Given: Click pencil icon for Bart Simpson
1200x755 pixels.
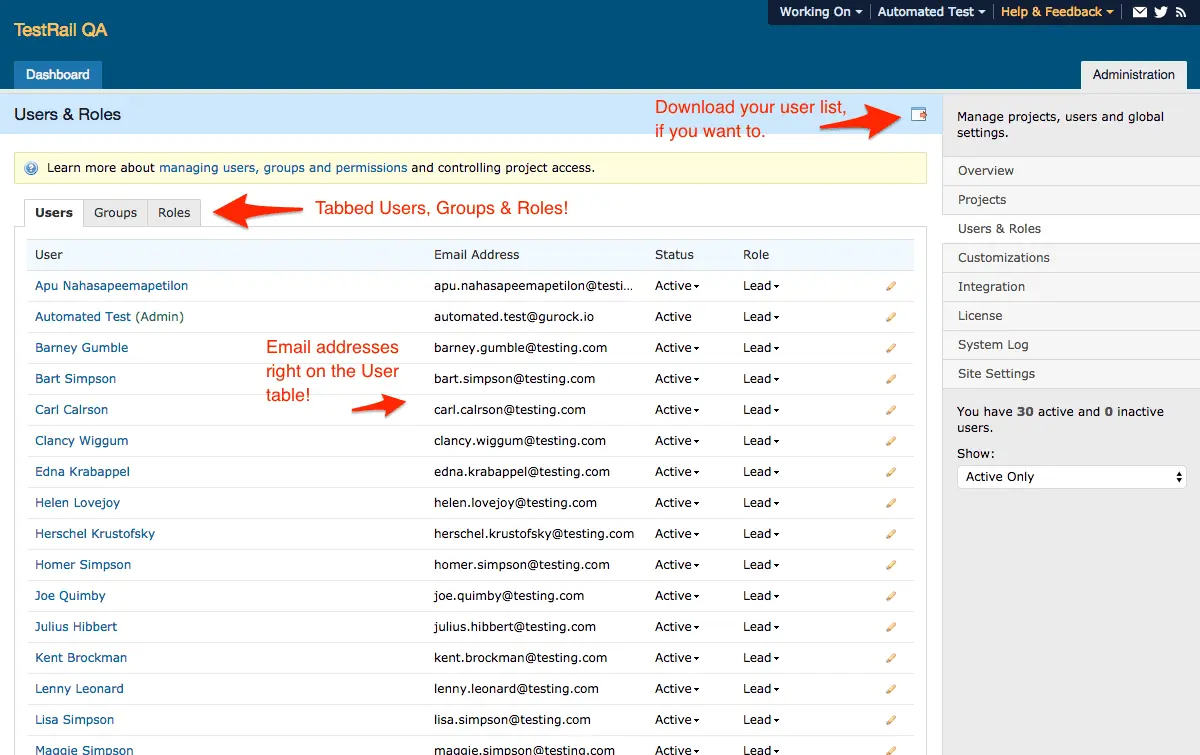Looking at the screenshot, I should click(x=891, y=379).
